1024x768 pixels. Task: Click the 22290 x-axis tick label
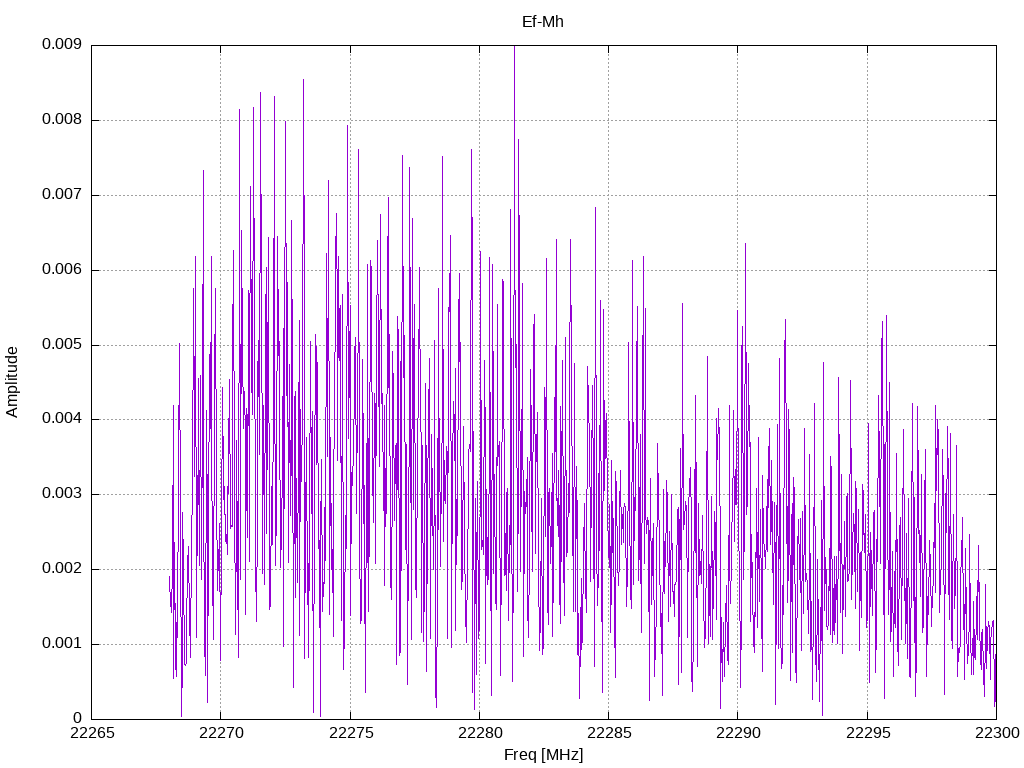pyautogui.click(x=738, y=733)
